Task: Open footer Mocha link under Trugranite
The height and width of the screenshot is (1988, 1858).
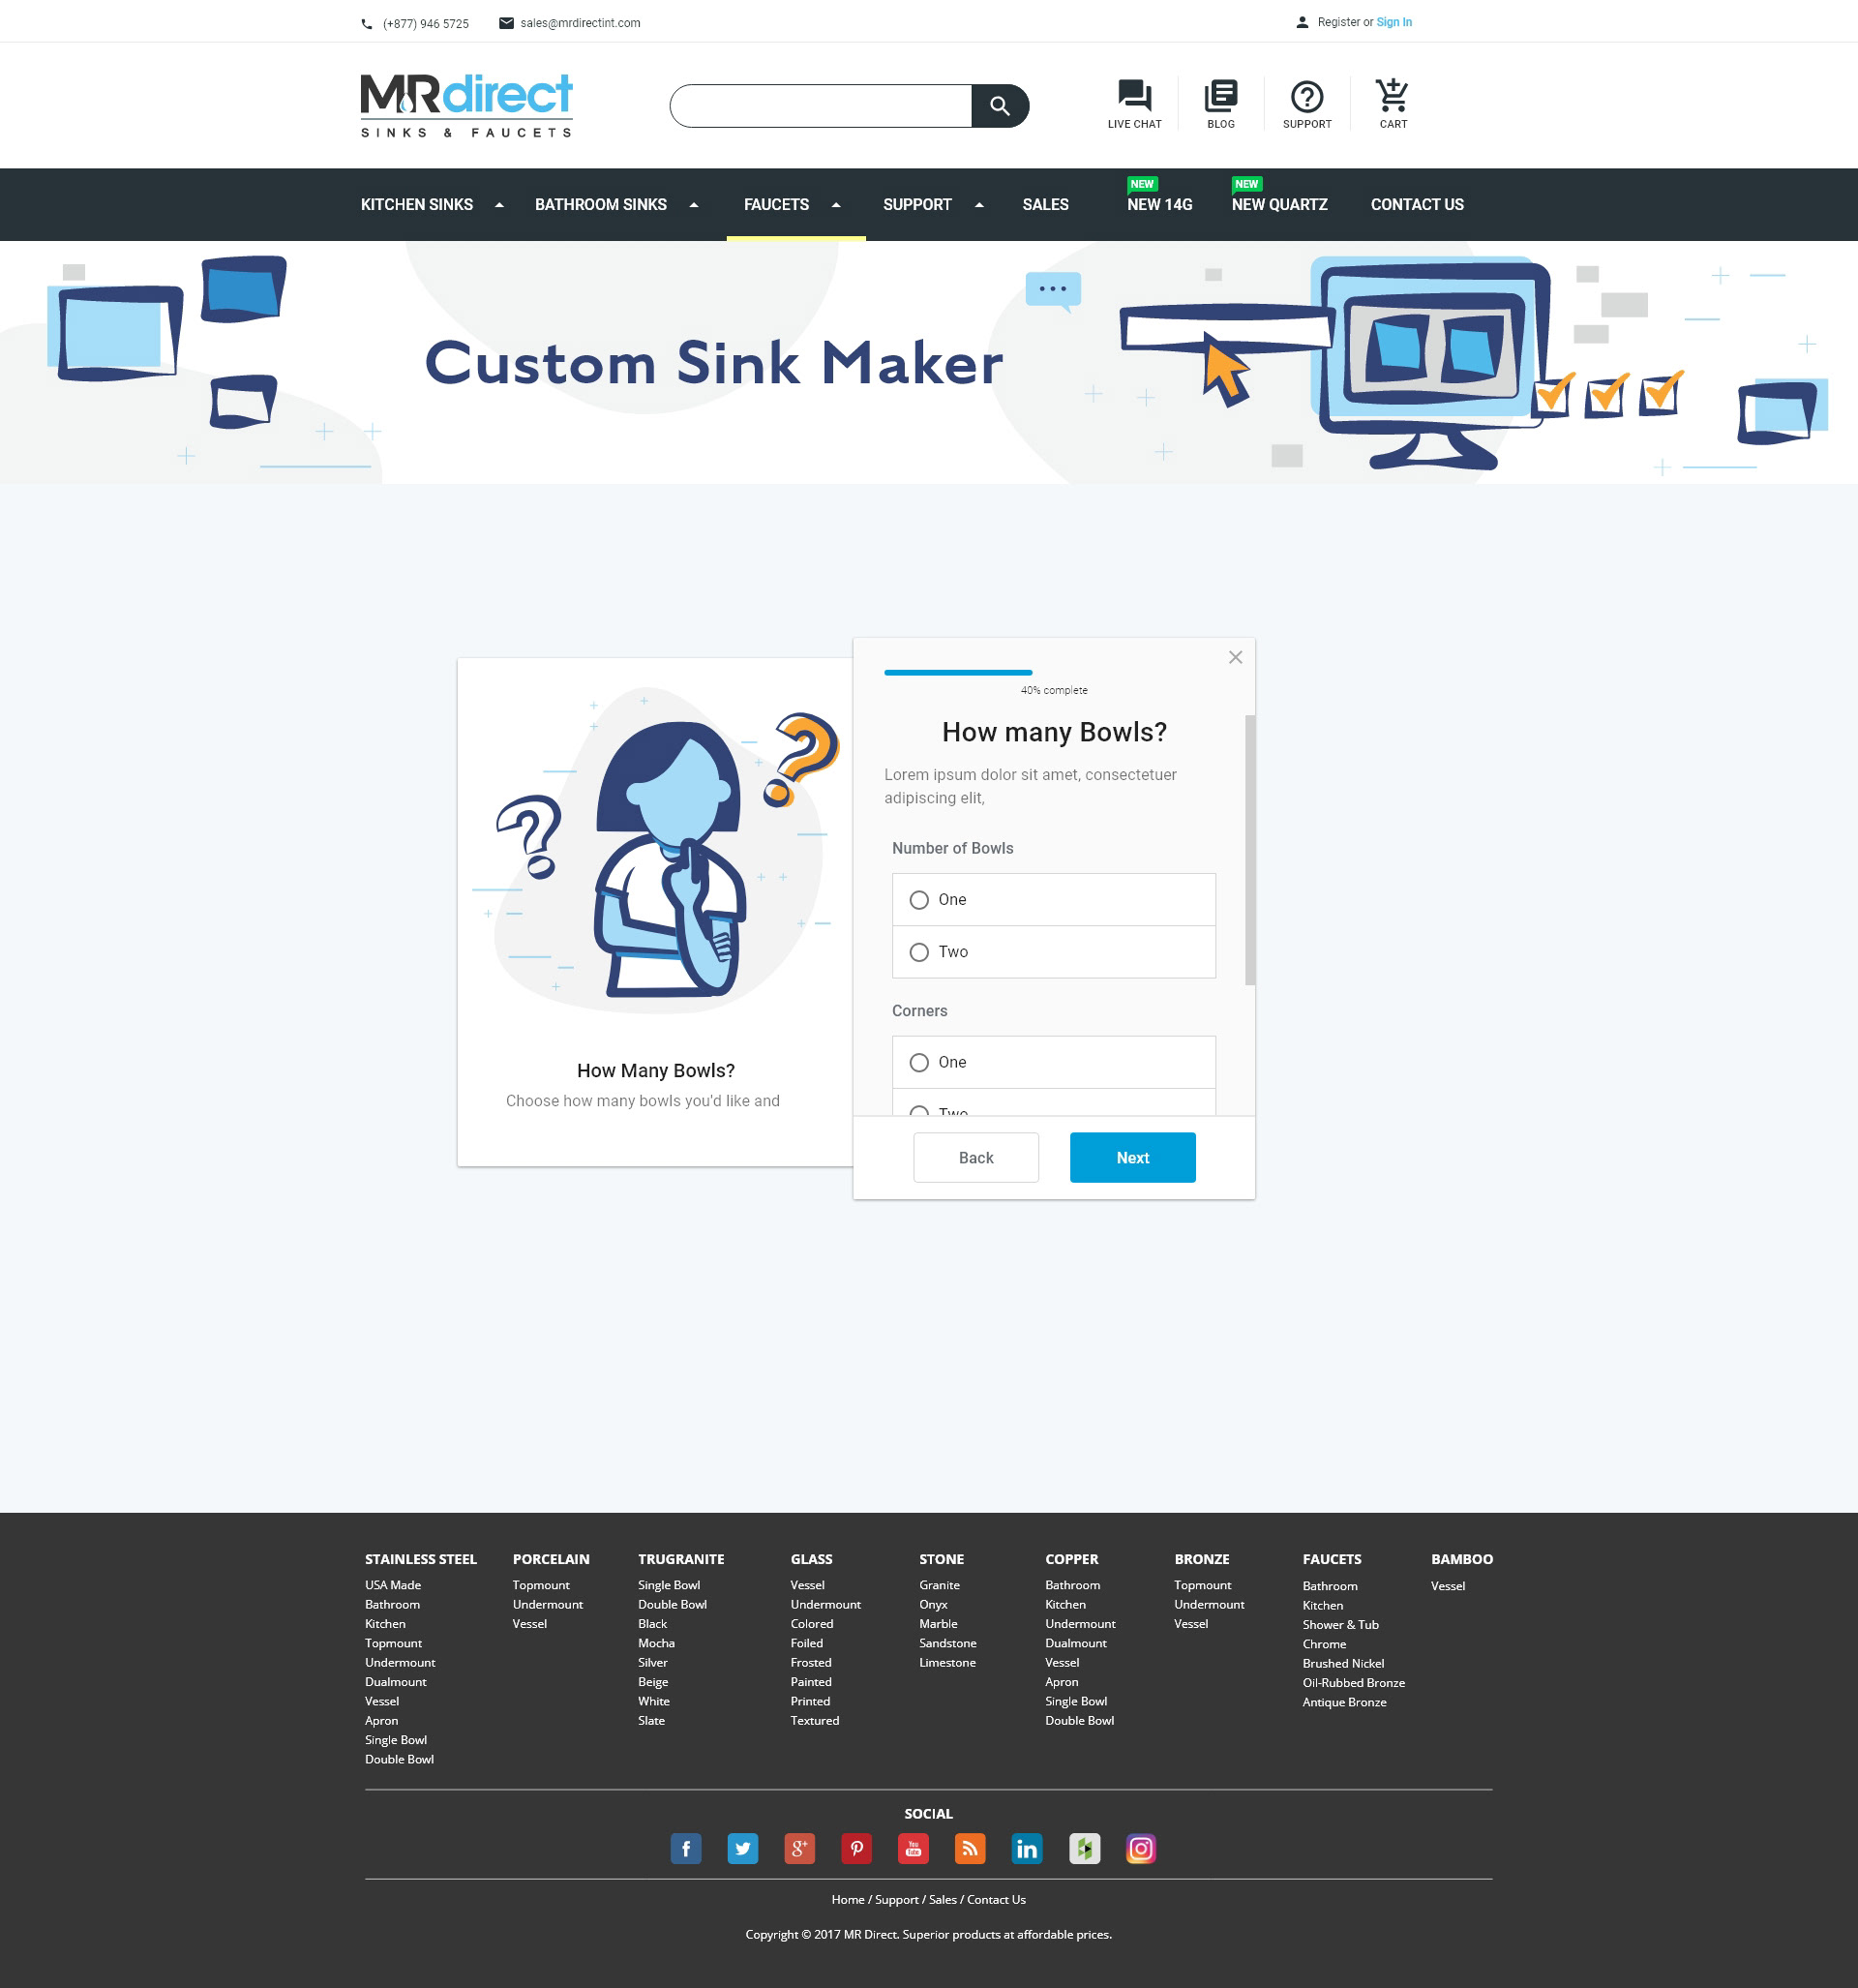Action: click(x=656, y=1643)
